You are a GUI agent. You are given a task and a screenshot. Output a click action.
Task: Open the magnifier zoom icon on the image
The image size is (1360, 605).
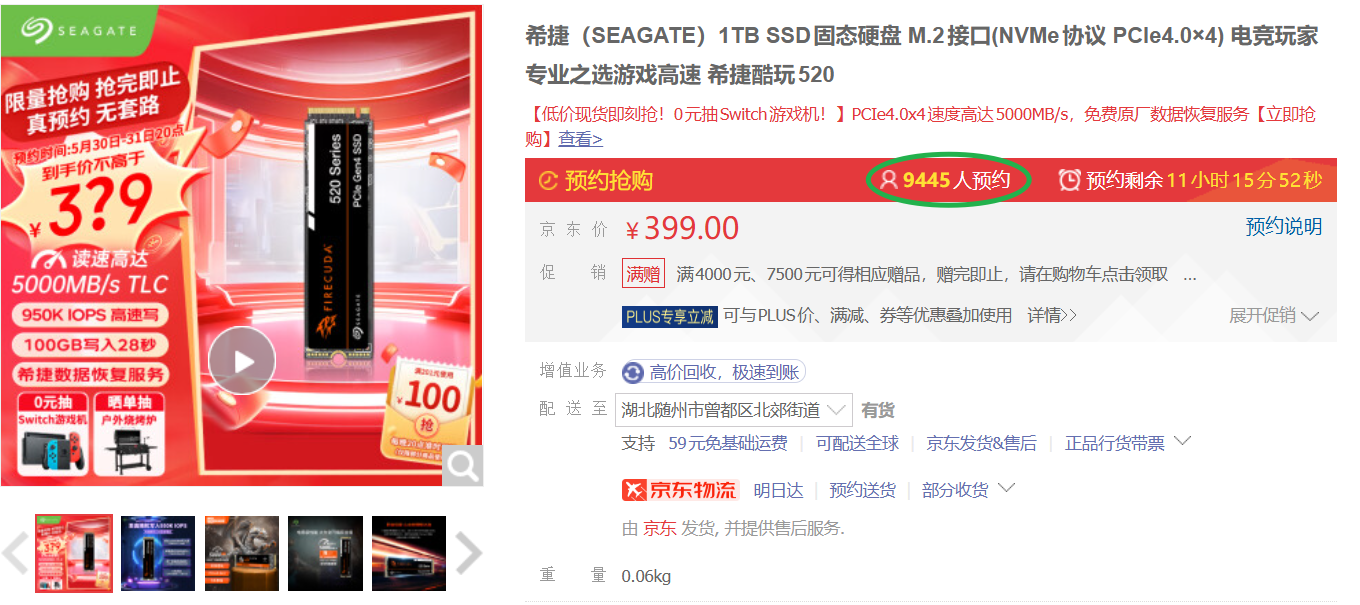pos(462,466)
